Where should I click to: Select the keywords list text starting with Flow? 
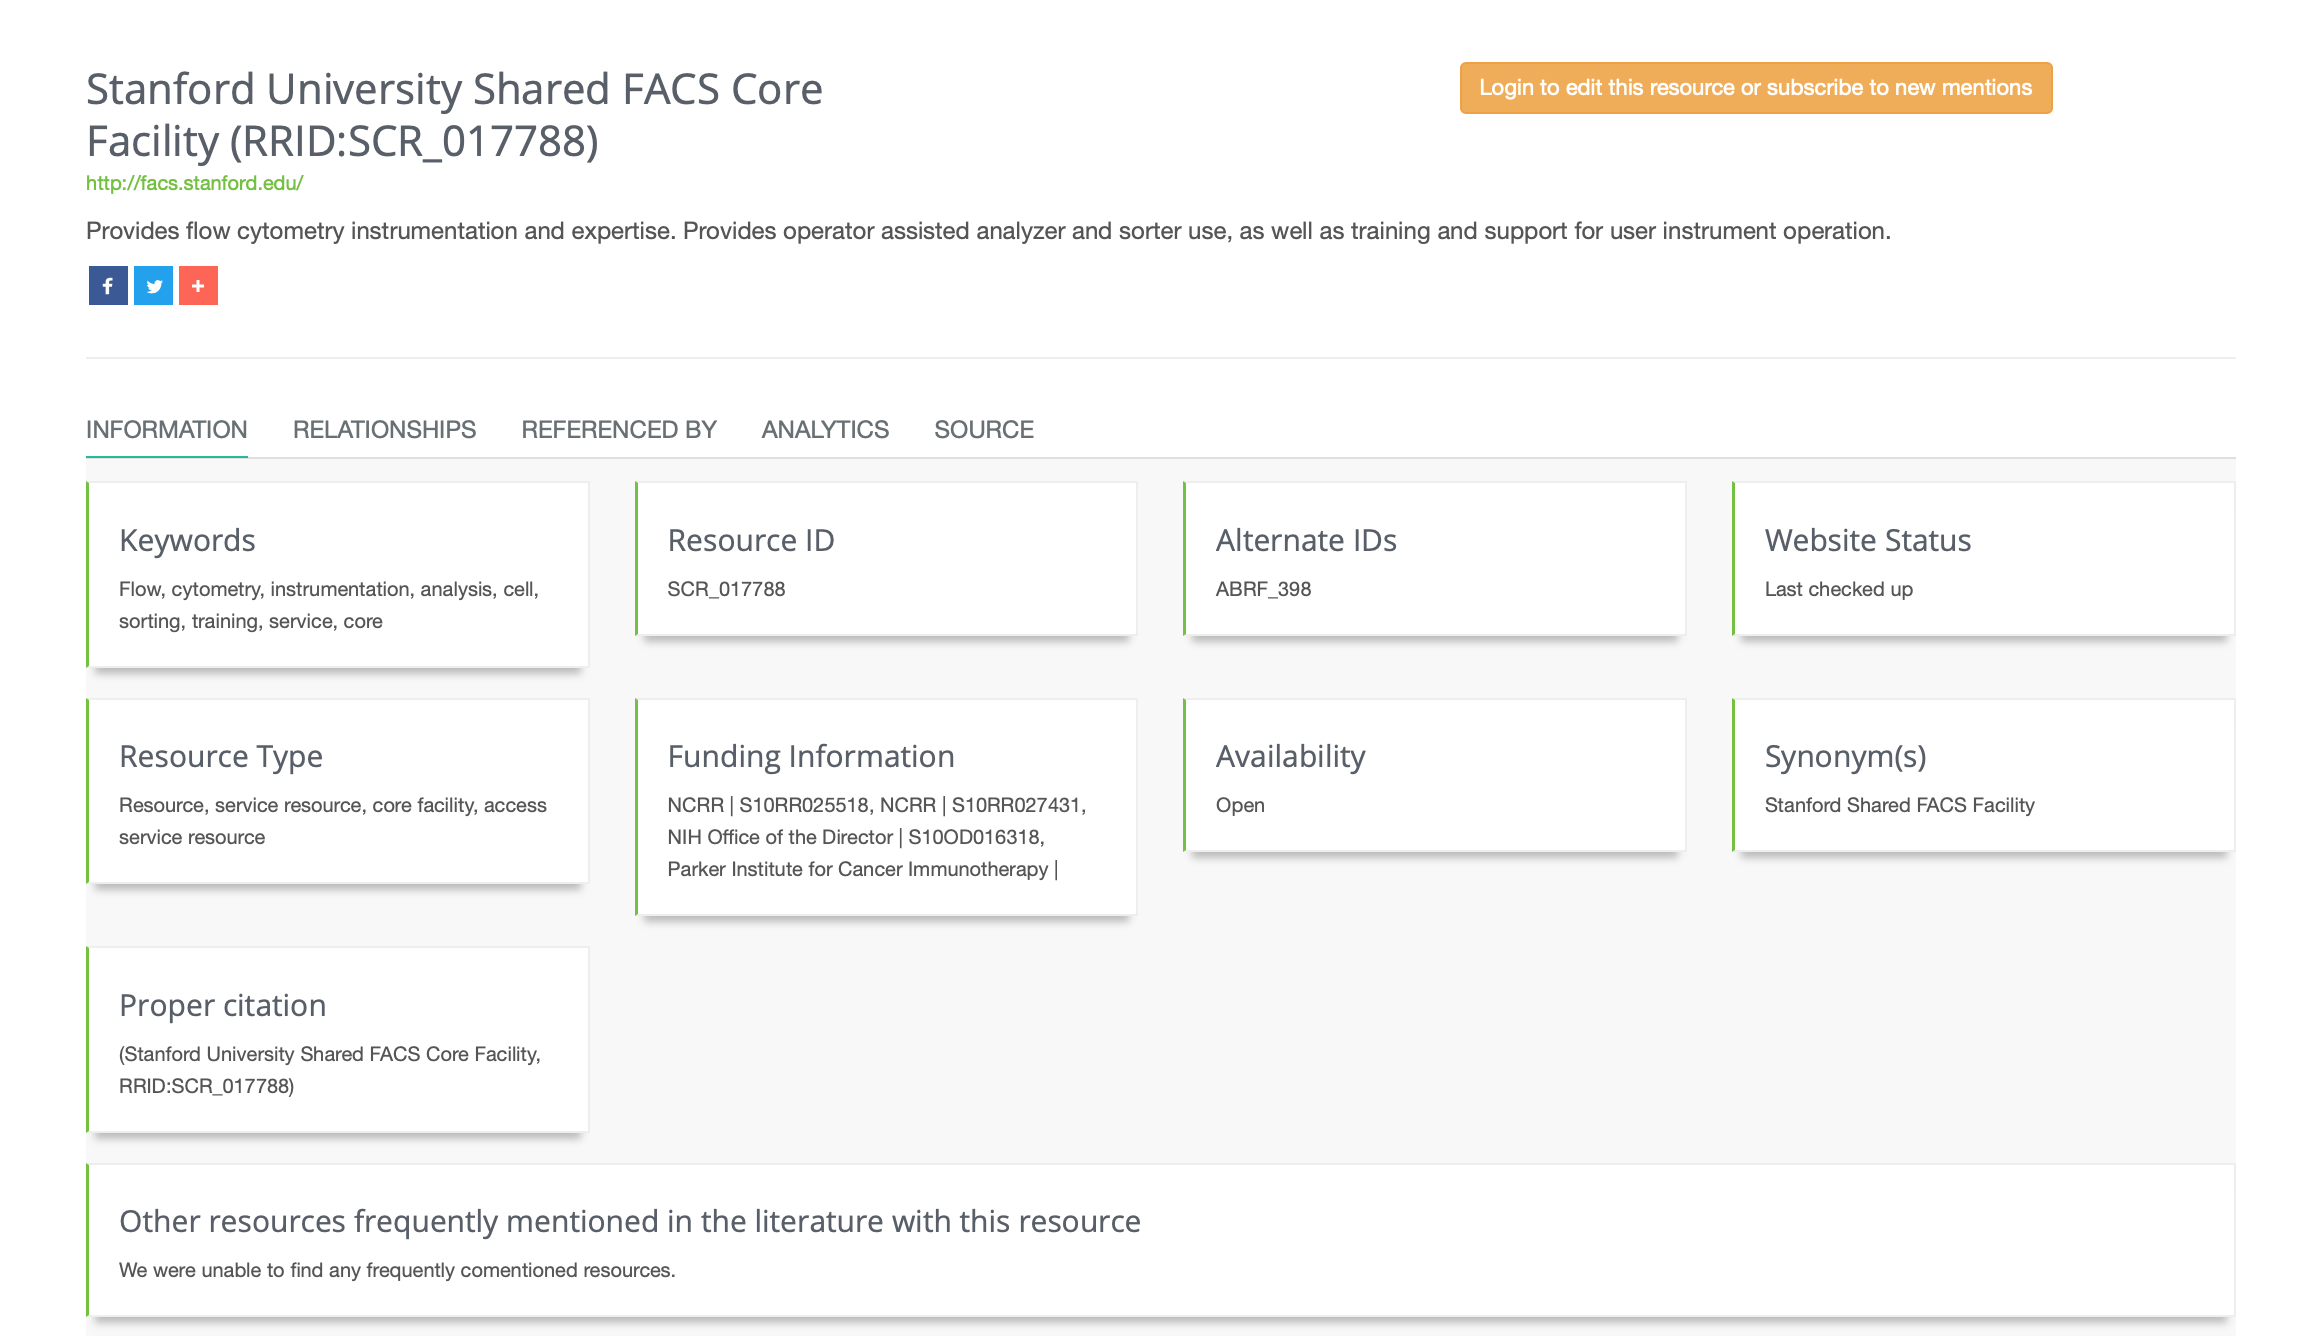tap(329, 605)
